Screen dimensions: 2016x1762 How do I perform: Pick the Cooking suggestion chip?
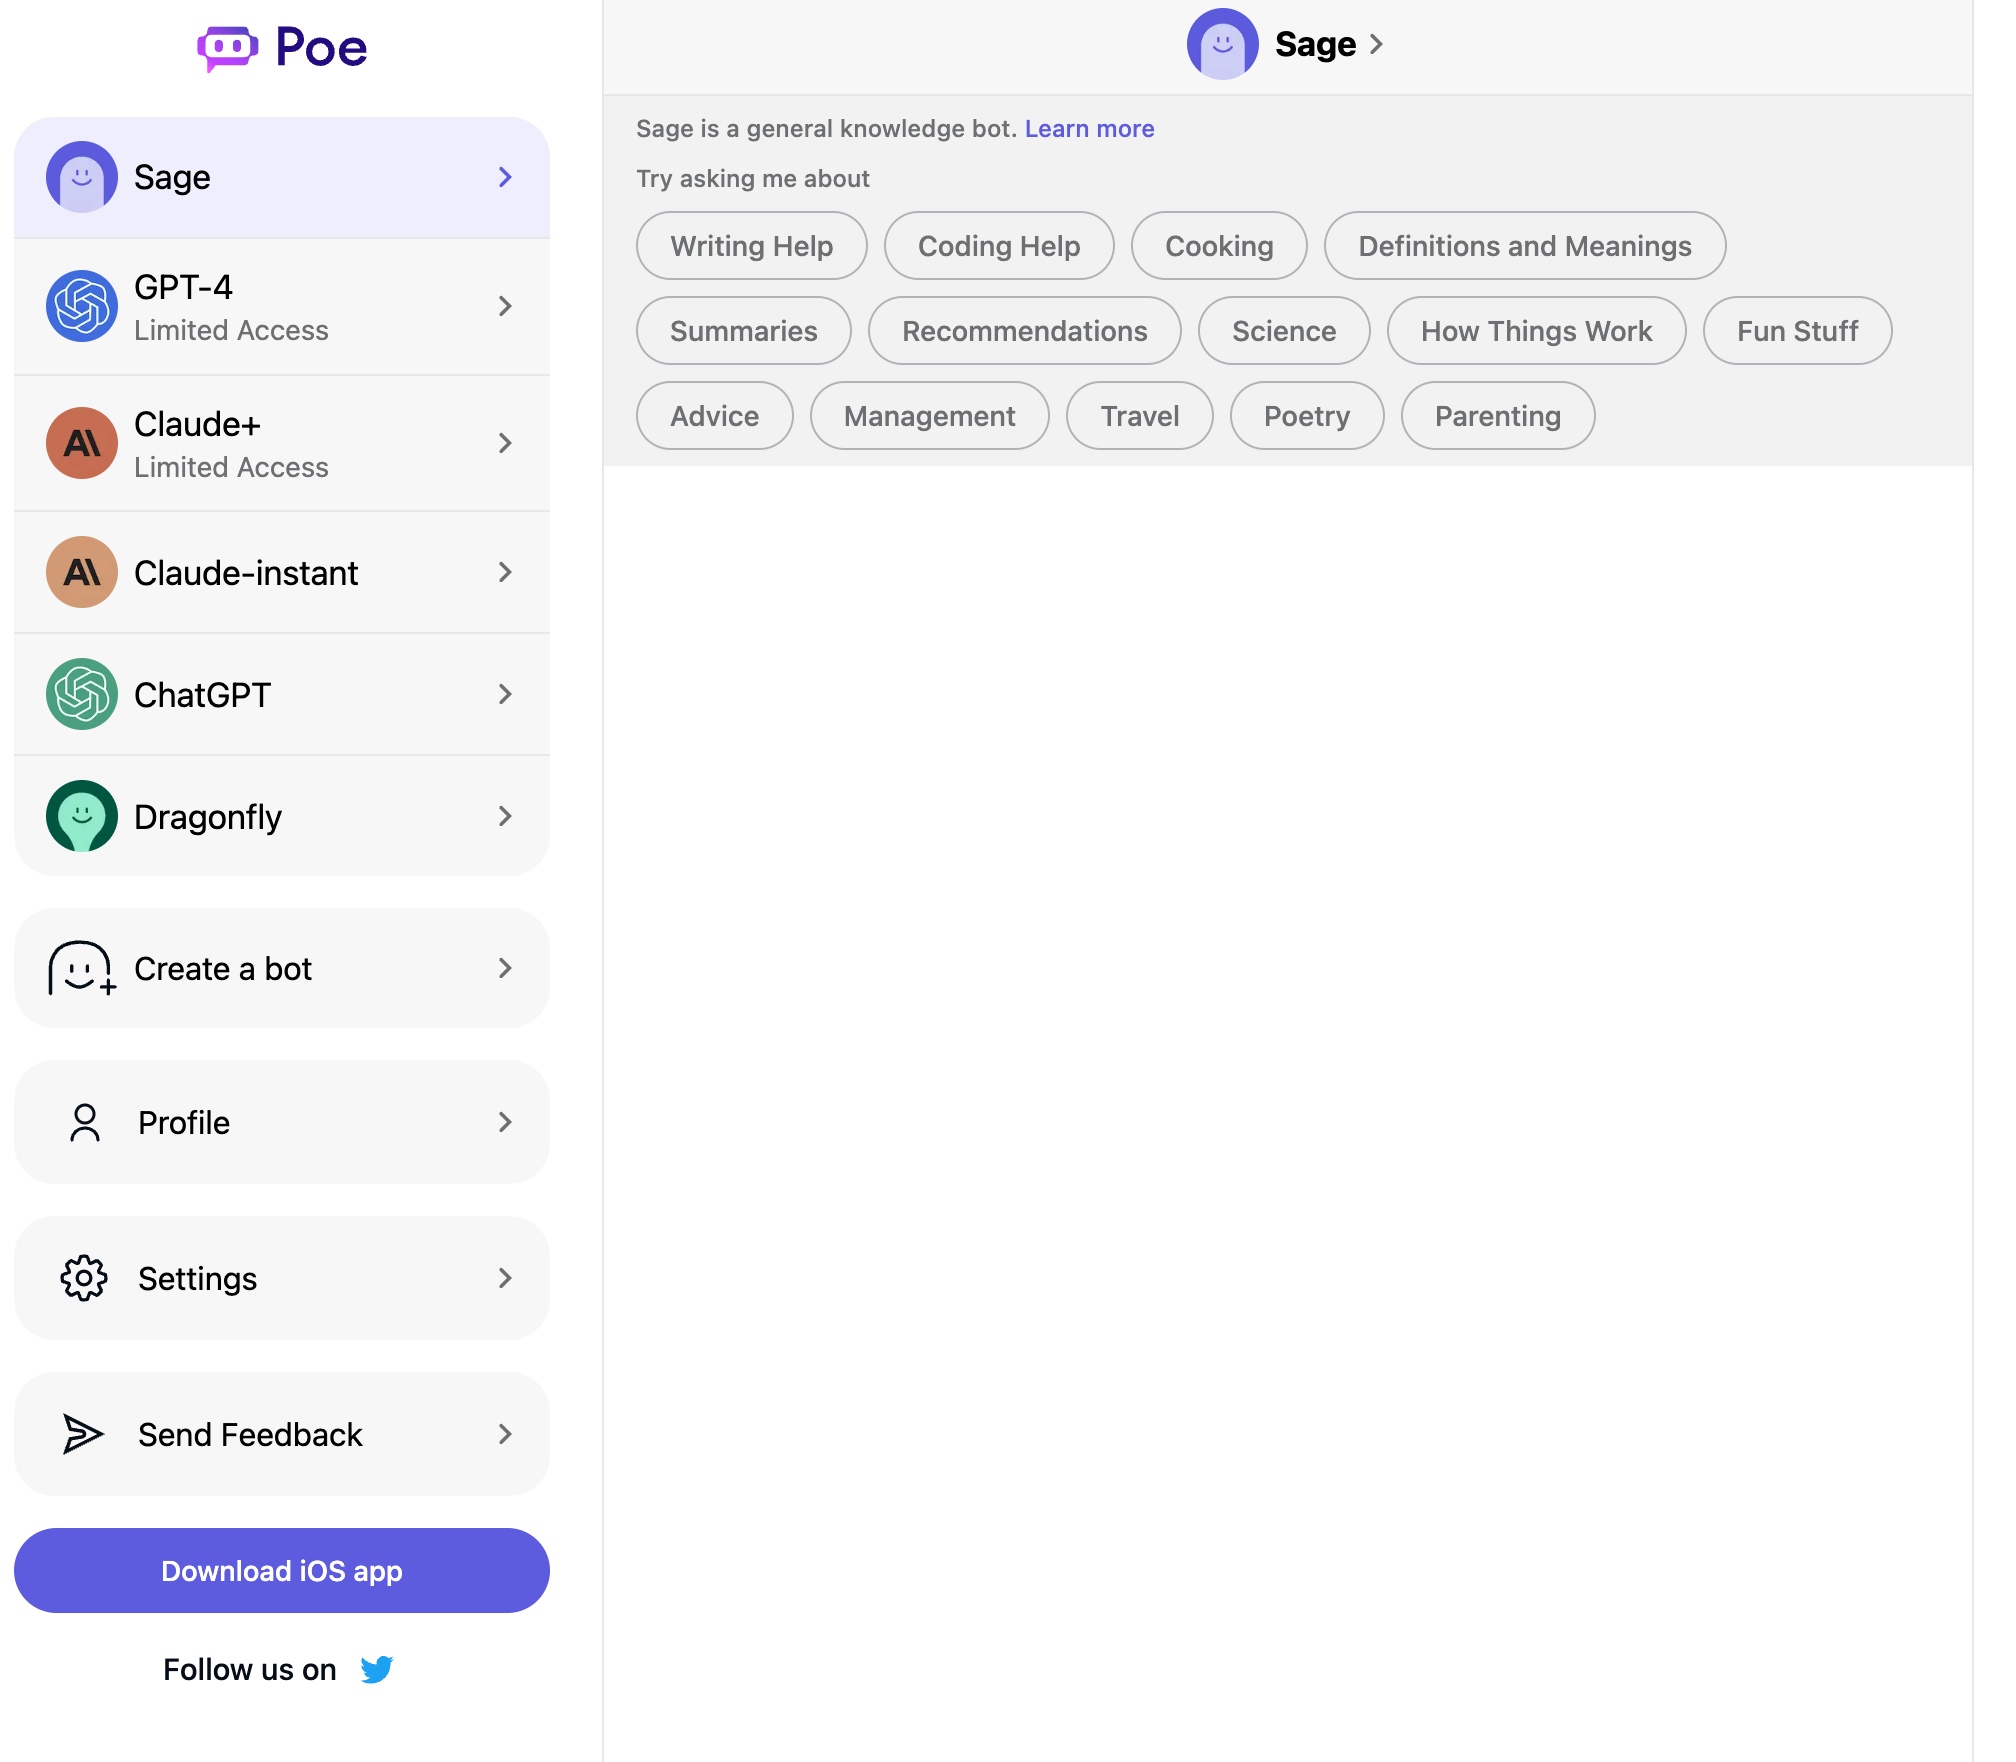[1219, 246]
